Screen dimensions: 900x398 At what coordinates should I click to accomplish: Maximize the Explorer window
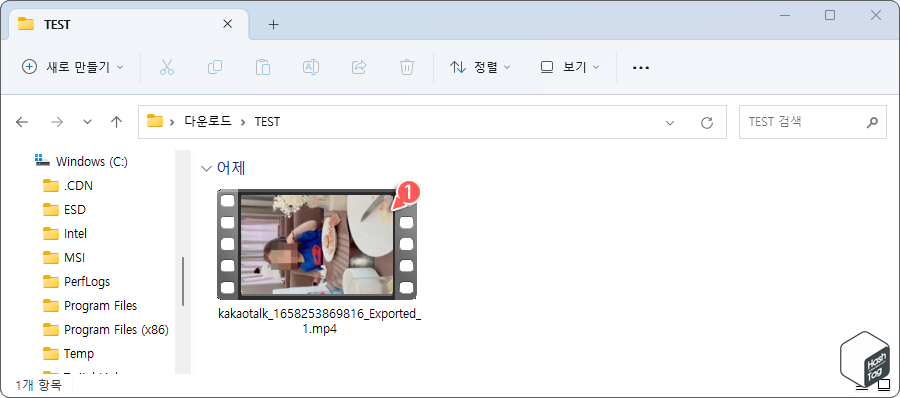click(830, 16)
